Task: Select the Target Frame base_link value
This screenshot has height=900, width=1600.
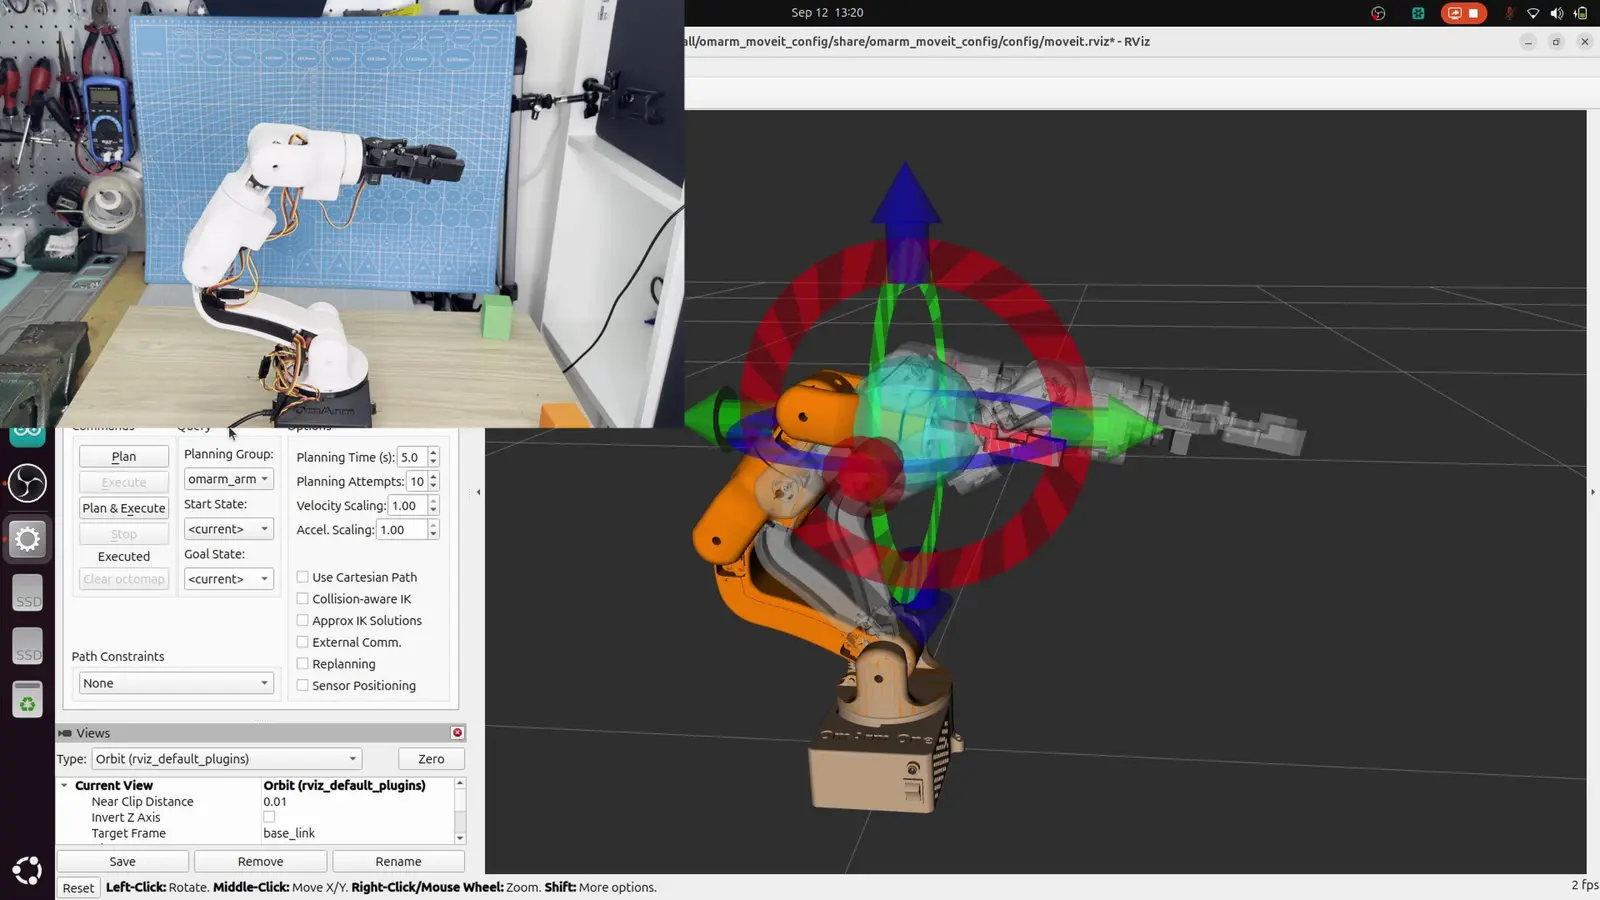Action: coord(289,833)
